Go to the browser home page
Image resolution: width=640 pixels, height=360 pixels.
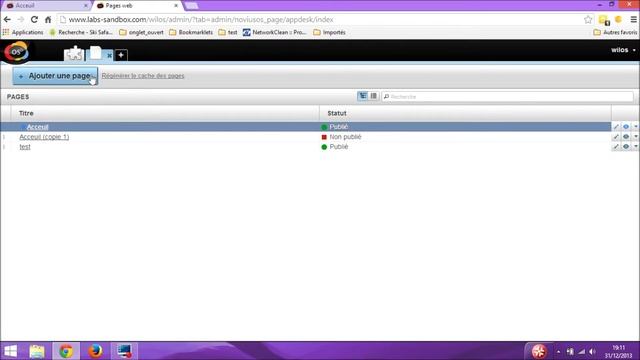click(48, 20)
